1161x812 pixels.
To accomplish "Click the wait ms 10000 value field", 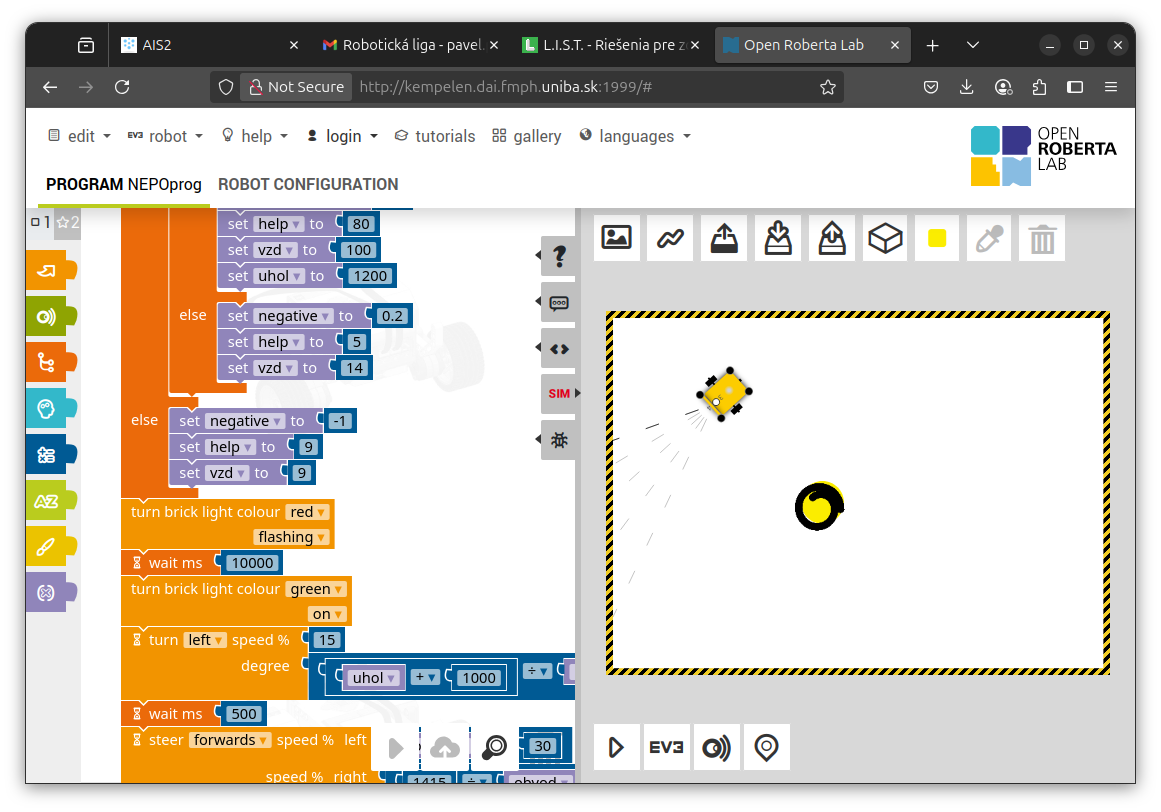I will click(252, 563).
